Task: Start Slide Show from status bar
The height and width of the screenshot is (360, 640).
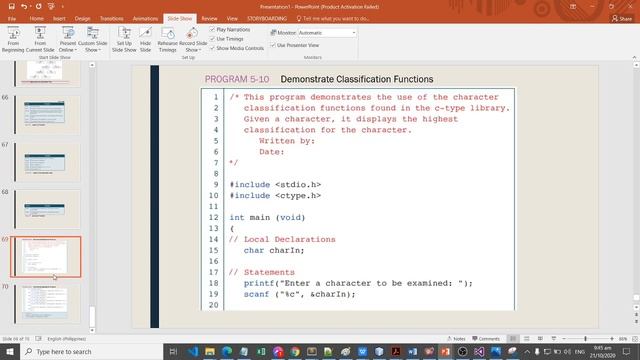Action: [553, 339]
